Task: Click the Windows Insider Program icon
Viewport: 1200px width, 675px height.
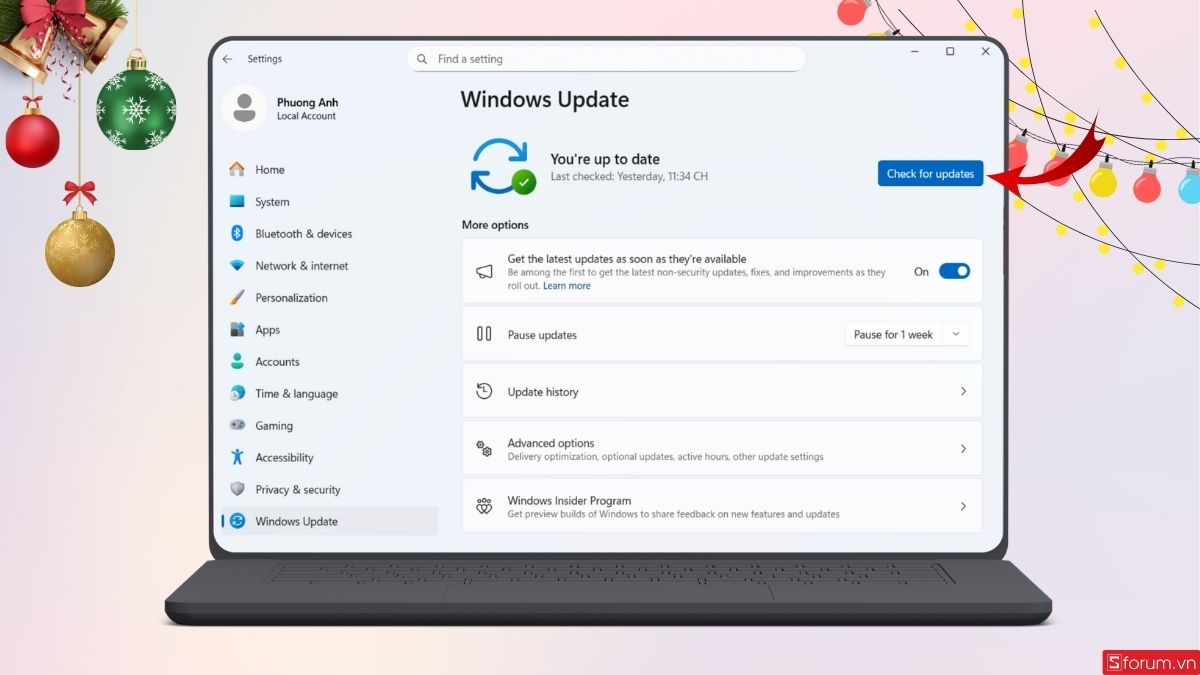Action: (484, 506)
